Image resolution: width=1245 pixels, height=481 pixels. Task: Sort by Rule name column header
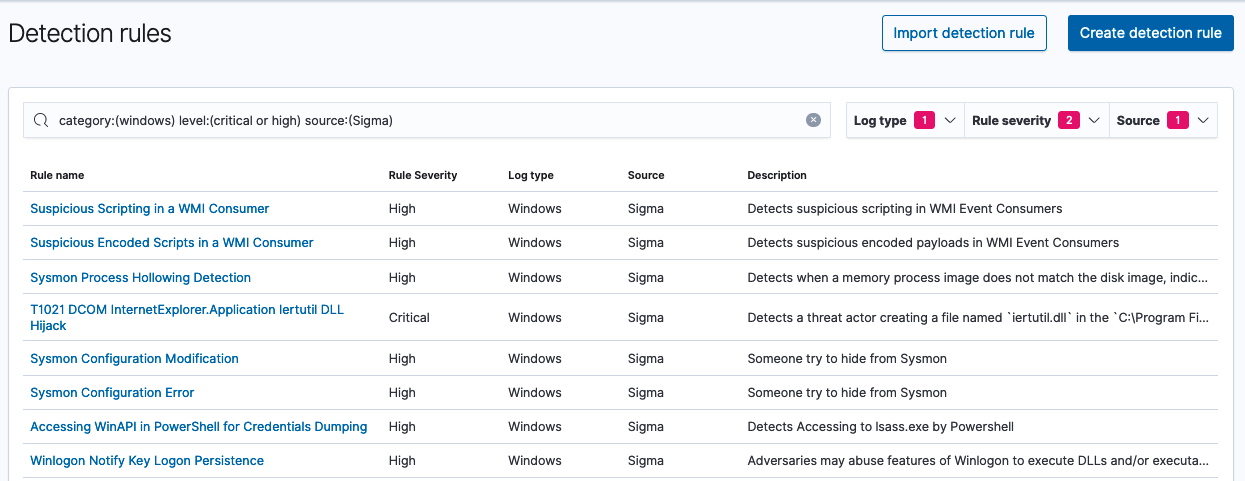click(x=57, y=175)
